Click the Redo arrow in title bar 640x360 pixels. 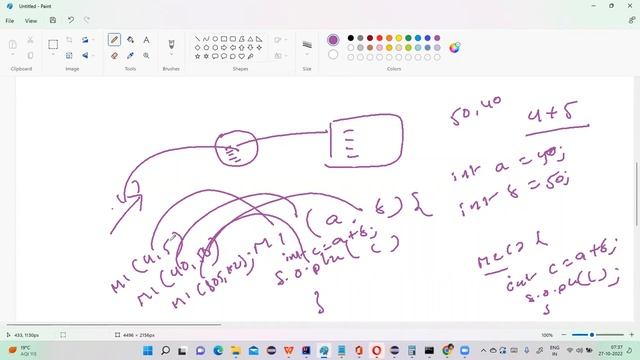click(x=87, y=20)
